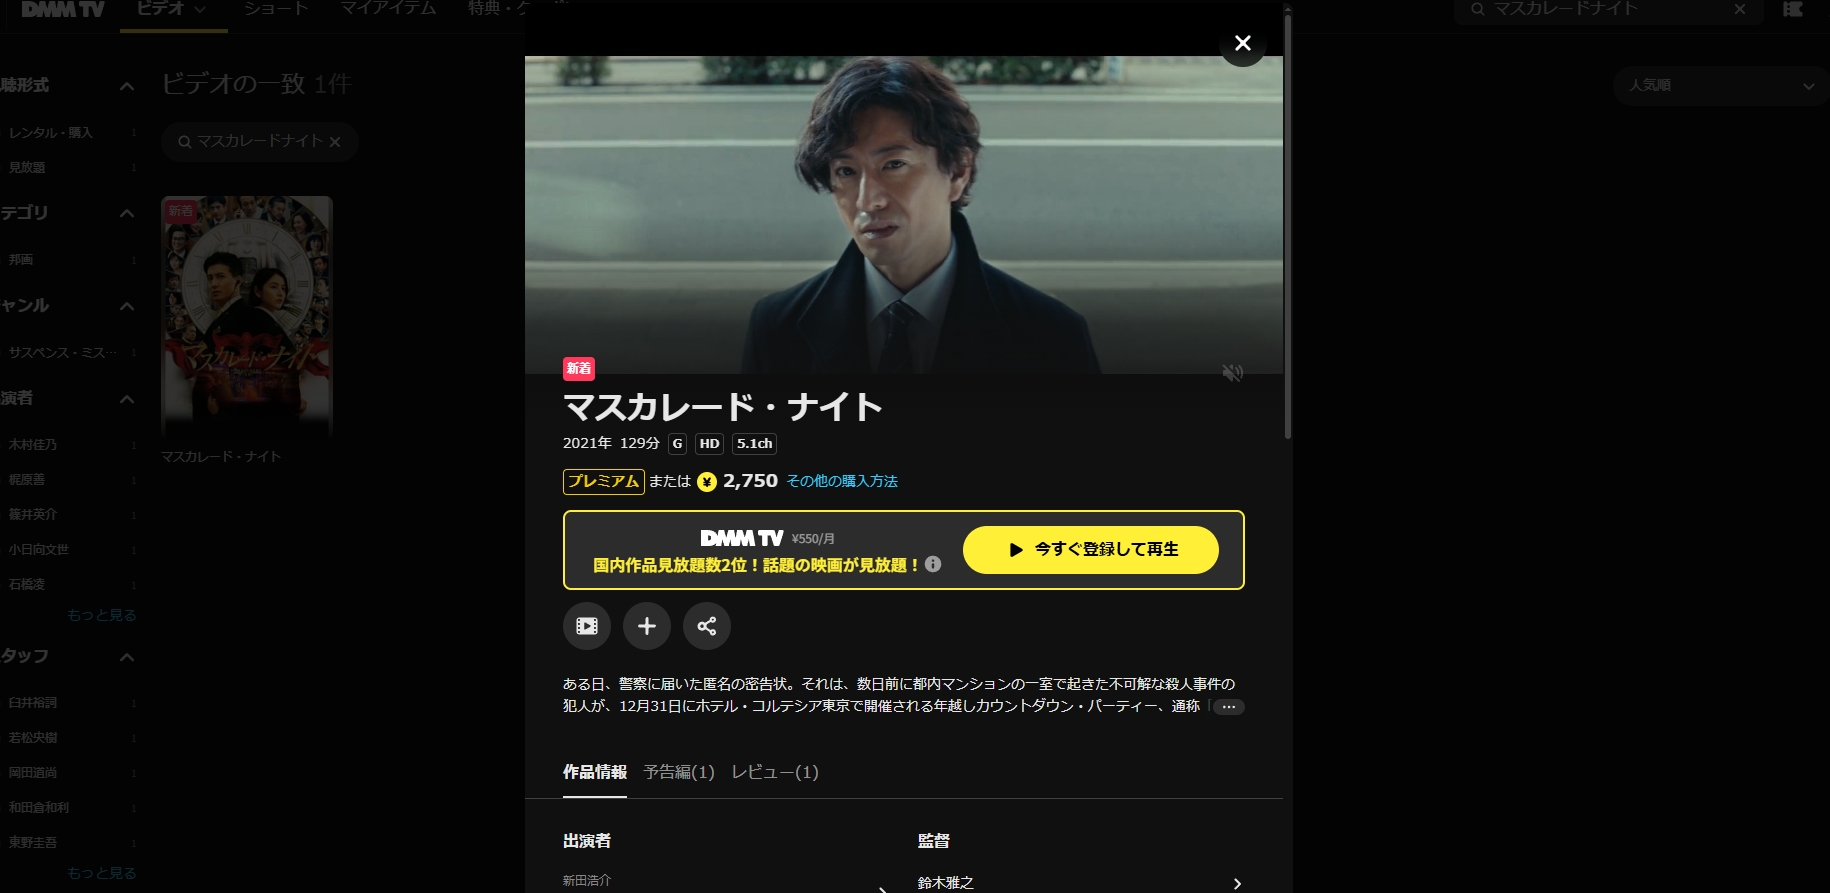Screen dimensions: 1830x893
Task: Click the yen coin price icon
Action: [x=707, y=482]
